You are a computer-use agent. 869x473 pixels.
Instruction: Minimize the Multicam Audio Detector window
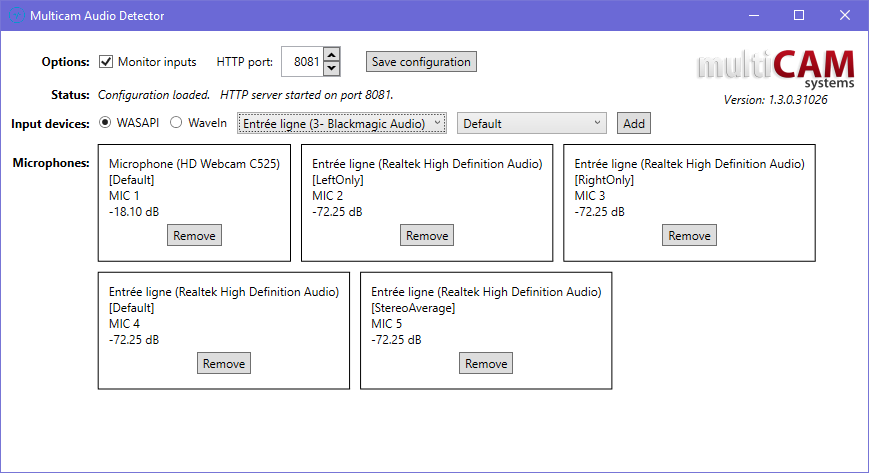[x=754, y=16]
